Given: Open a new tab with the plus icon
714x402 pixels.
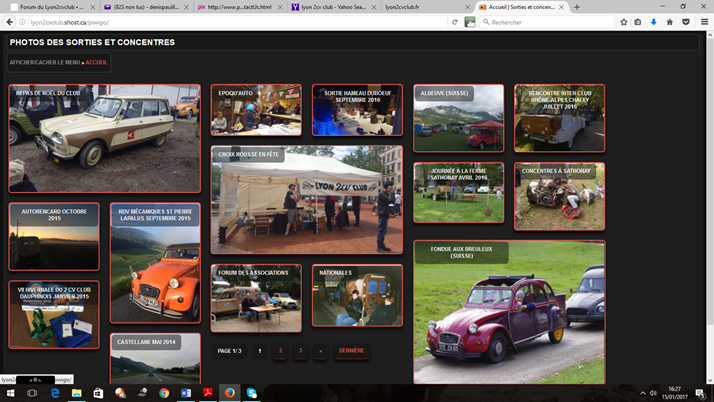Looking at the screenshot, I should tap(576, 7).
